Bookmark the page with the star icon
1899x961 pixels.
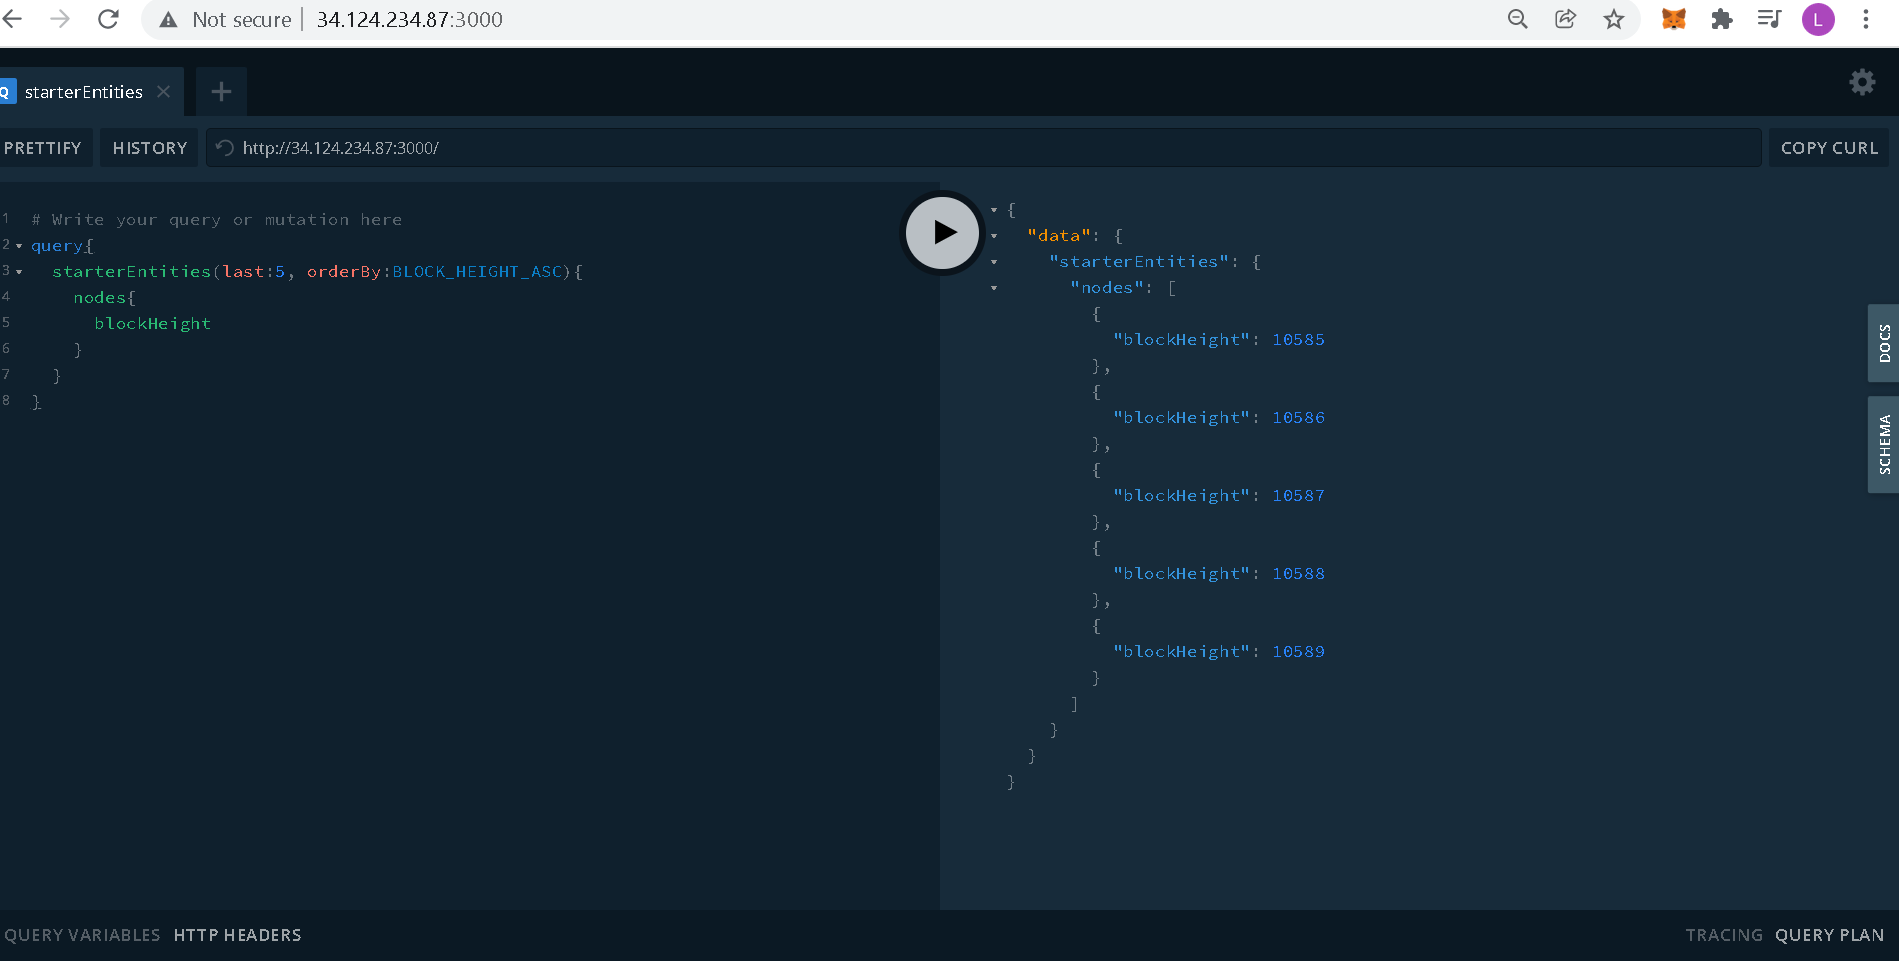point(1614,19)
